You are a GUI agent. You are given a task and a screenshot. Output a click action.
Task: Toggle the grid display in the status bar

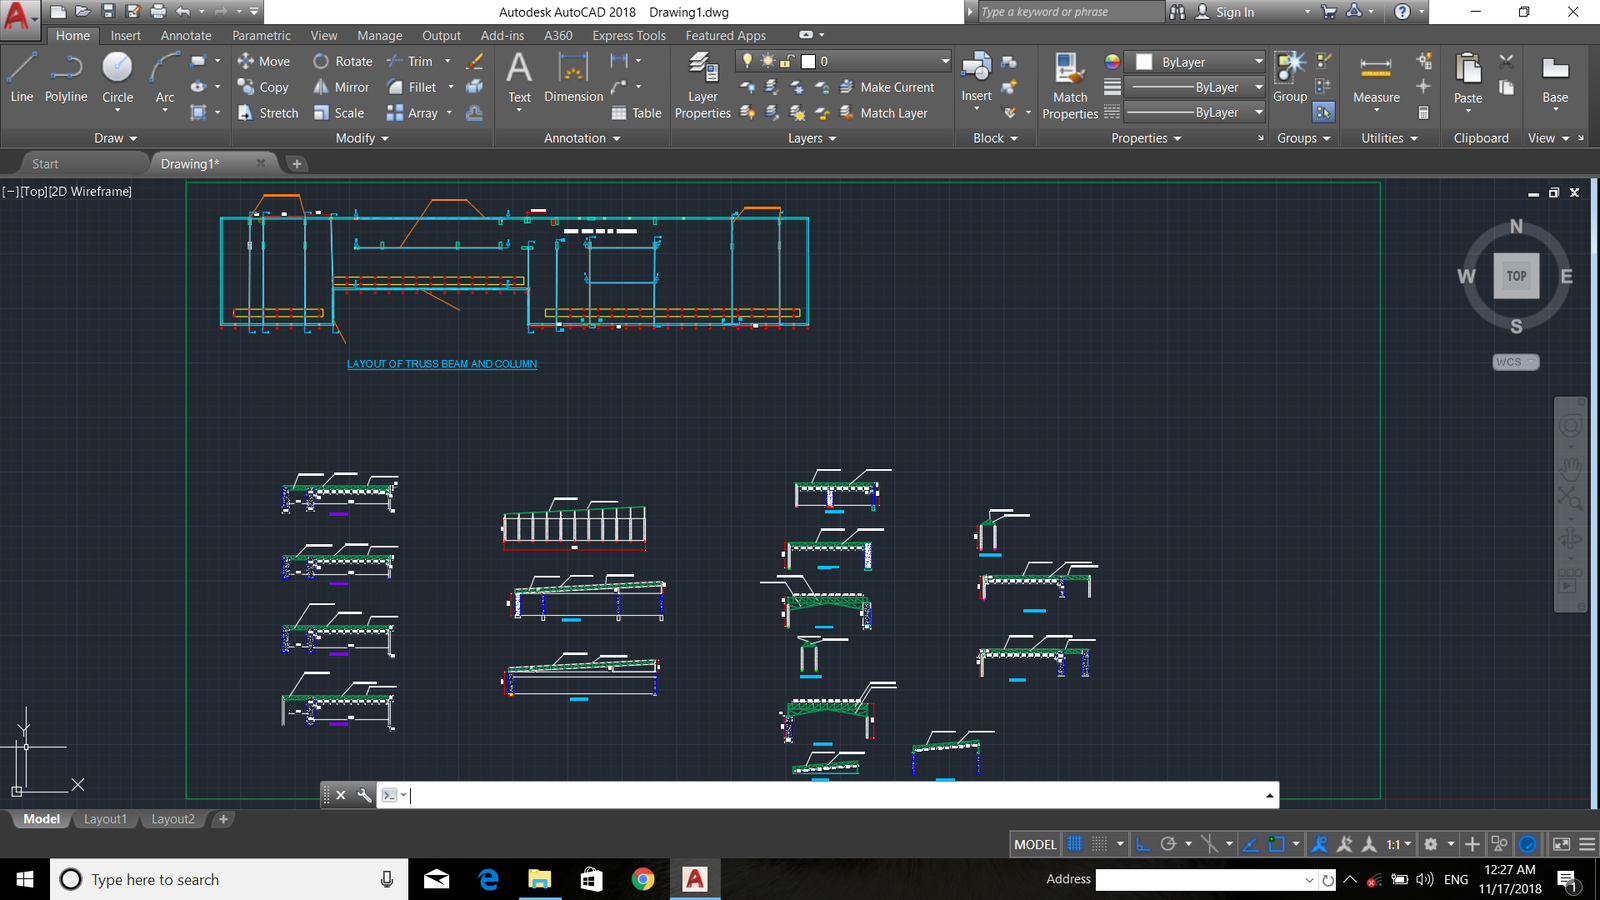(1074, 843)
